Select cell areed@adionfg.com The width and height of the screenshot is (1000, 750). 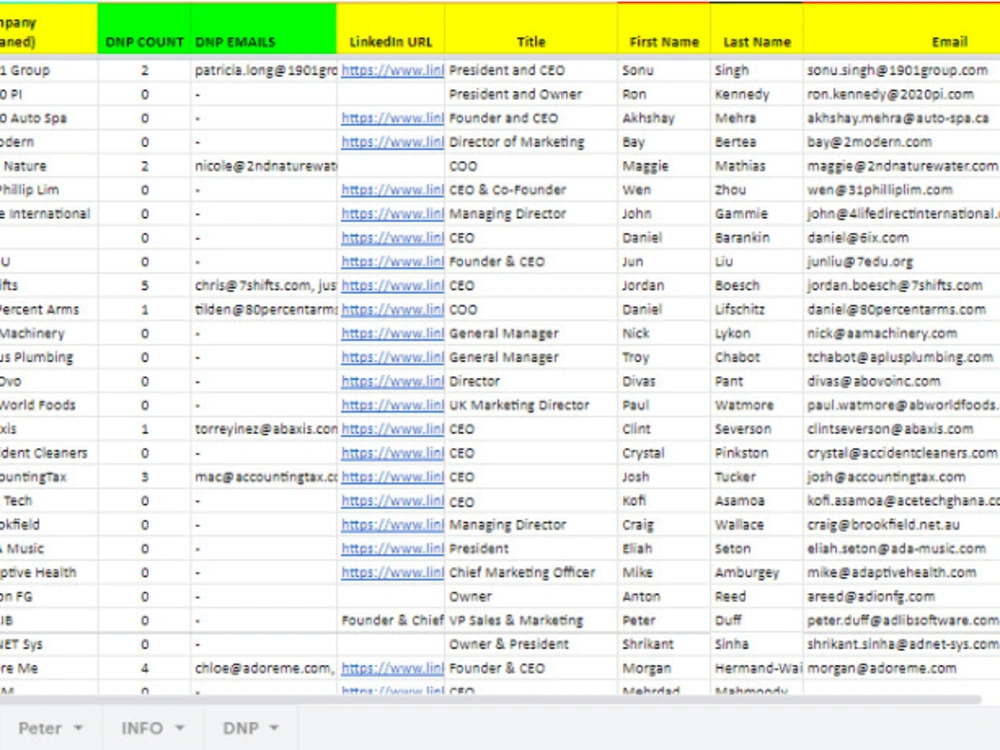(901, 596)
